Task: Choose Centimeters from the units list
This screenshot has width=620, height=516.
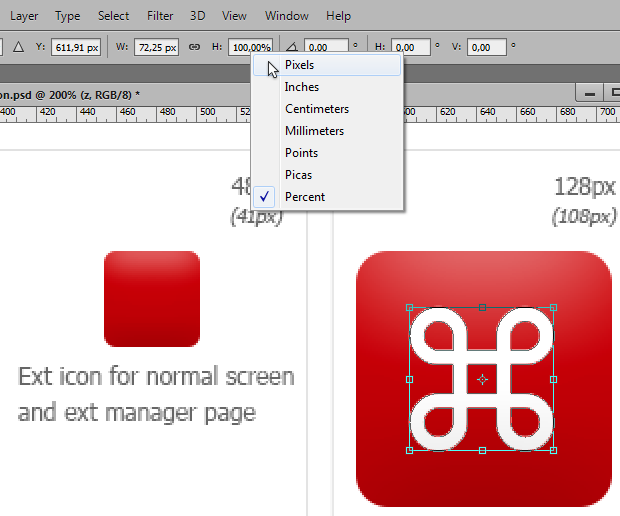Action: click(x=327, y=109)
